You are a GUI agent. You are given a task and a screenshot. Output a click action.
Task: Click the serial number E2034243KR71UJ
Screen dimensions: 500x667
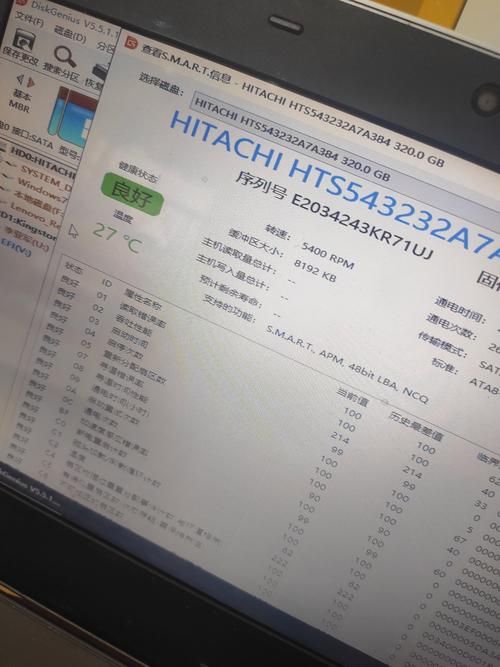pyautogui.click(x=361, y=228)
